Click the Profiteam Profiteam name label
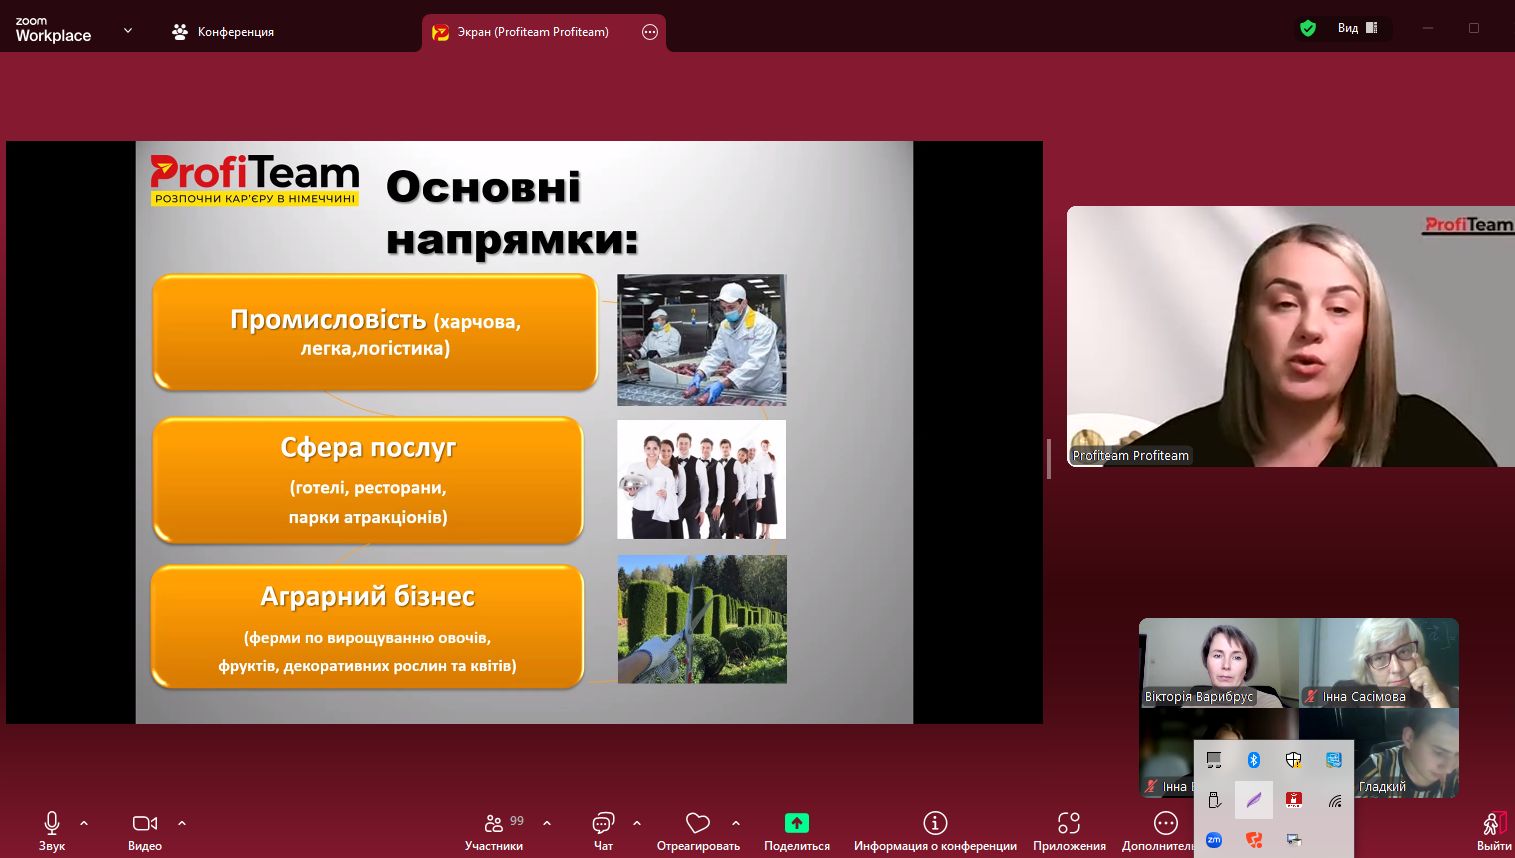This screenshot has height=858, width=1515. pos(1131,455)
